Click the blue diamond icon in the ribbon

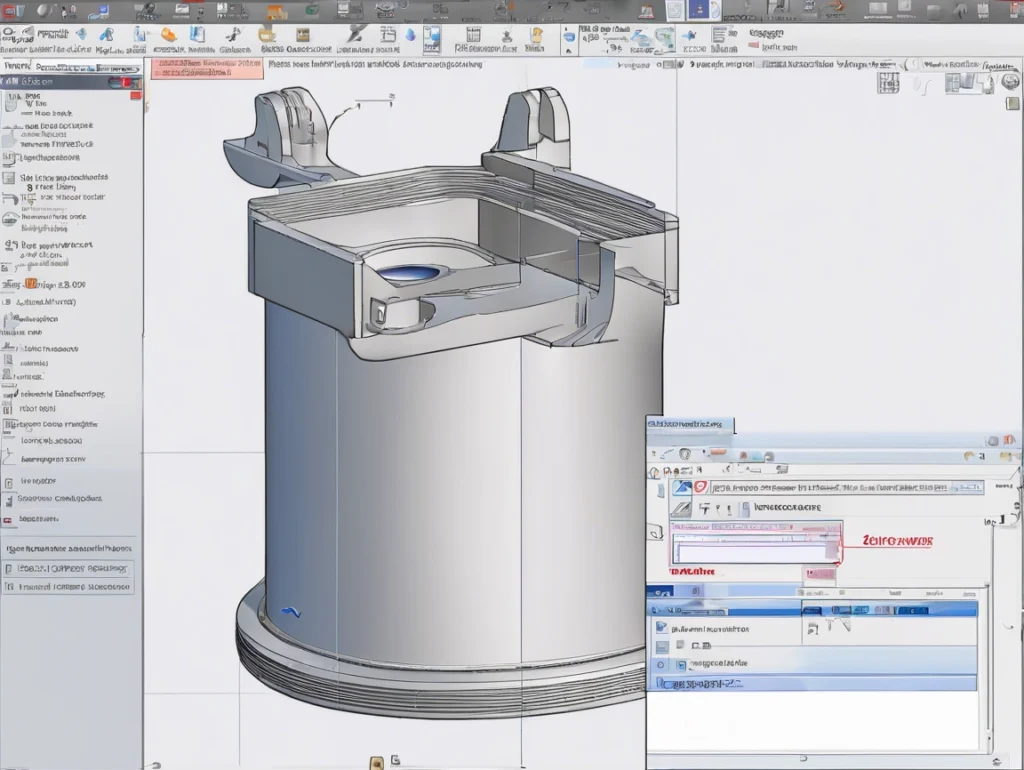(81, 34)
